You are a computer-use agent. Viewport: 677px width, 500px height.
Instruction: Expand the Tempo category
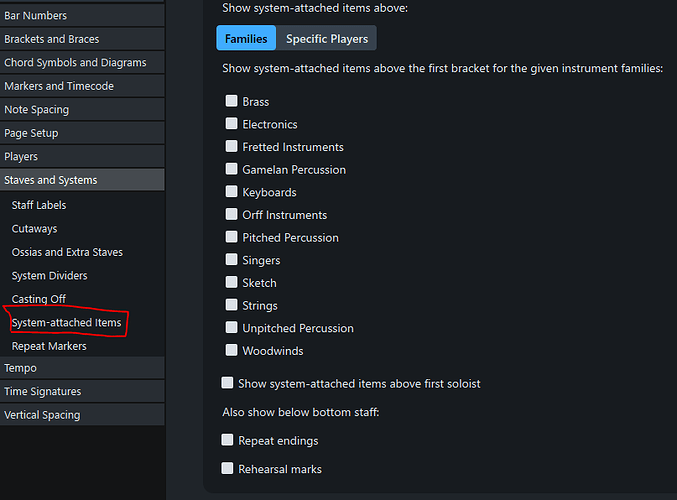(x=21, y=368)
